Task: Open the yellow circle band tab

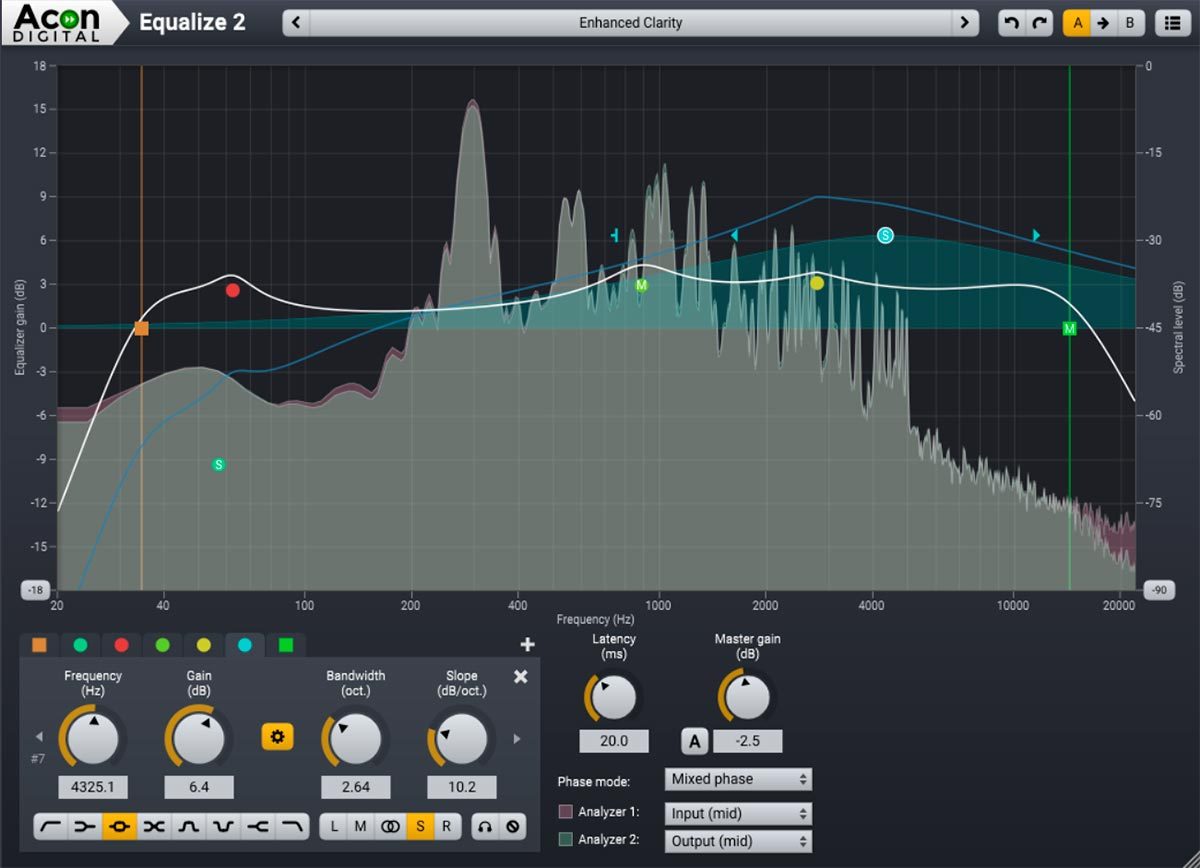Action: [x=203, y=645]
